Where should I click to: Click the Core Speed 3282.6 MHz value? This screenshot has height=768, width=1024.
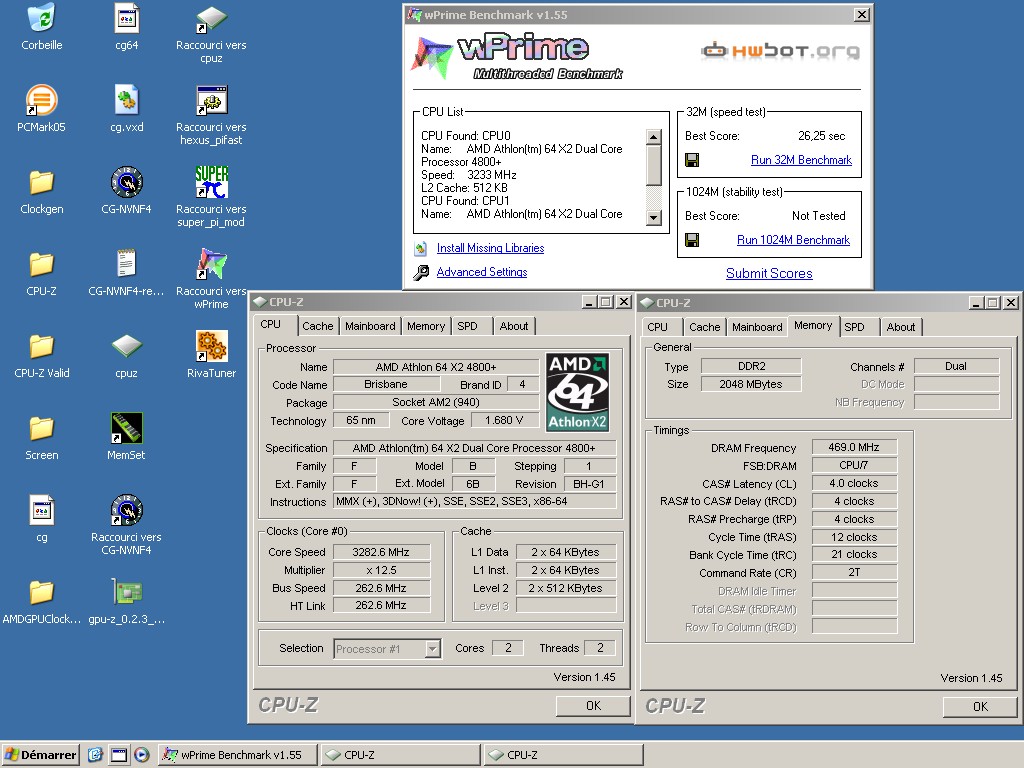[381, 552]
